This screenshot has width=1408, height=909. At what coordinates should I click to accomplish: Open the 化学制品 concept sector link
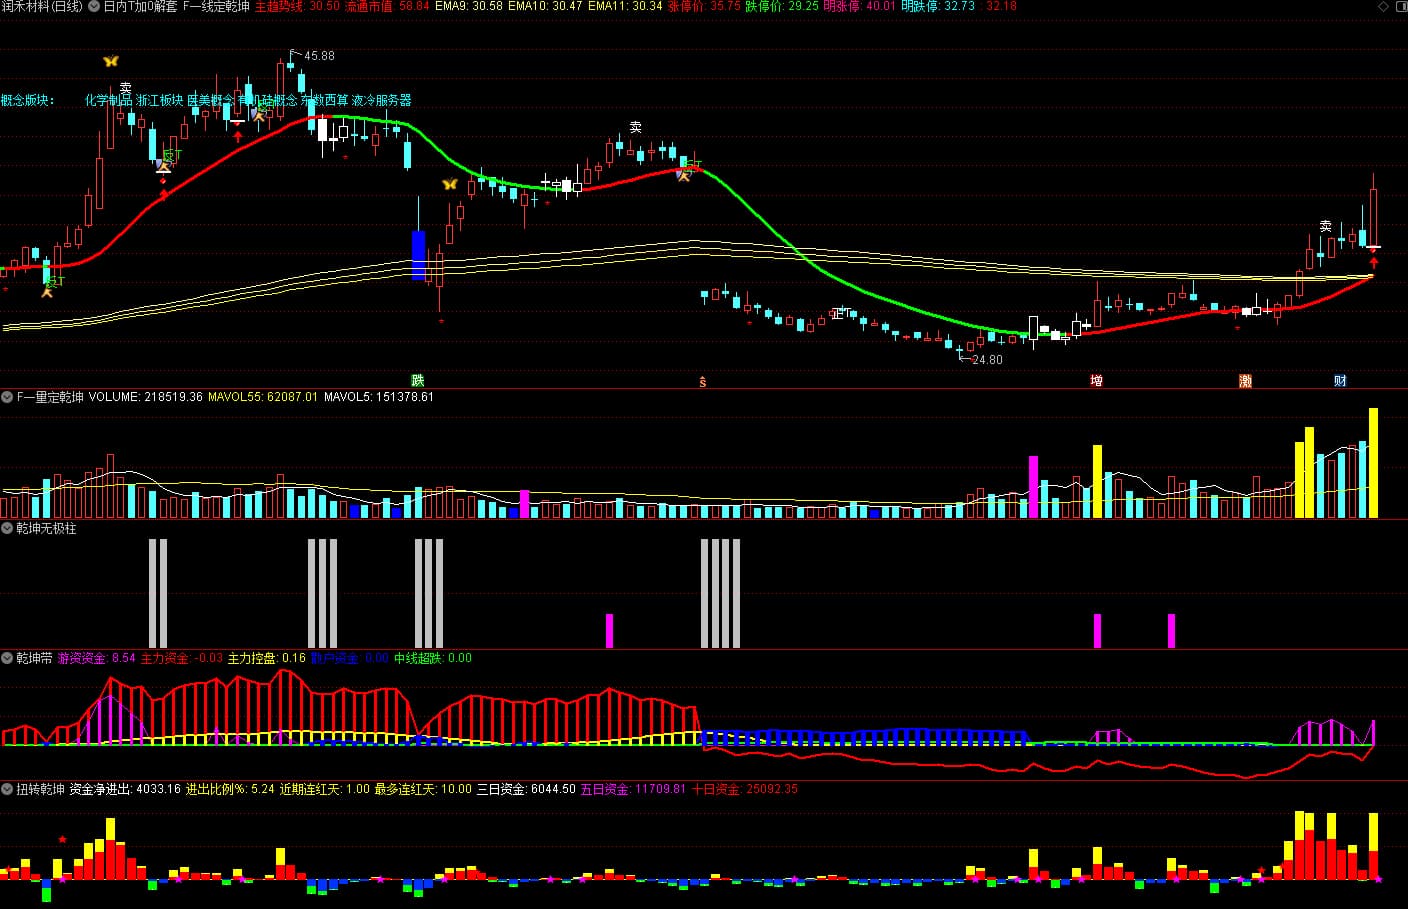108,100
